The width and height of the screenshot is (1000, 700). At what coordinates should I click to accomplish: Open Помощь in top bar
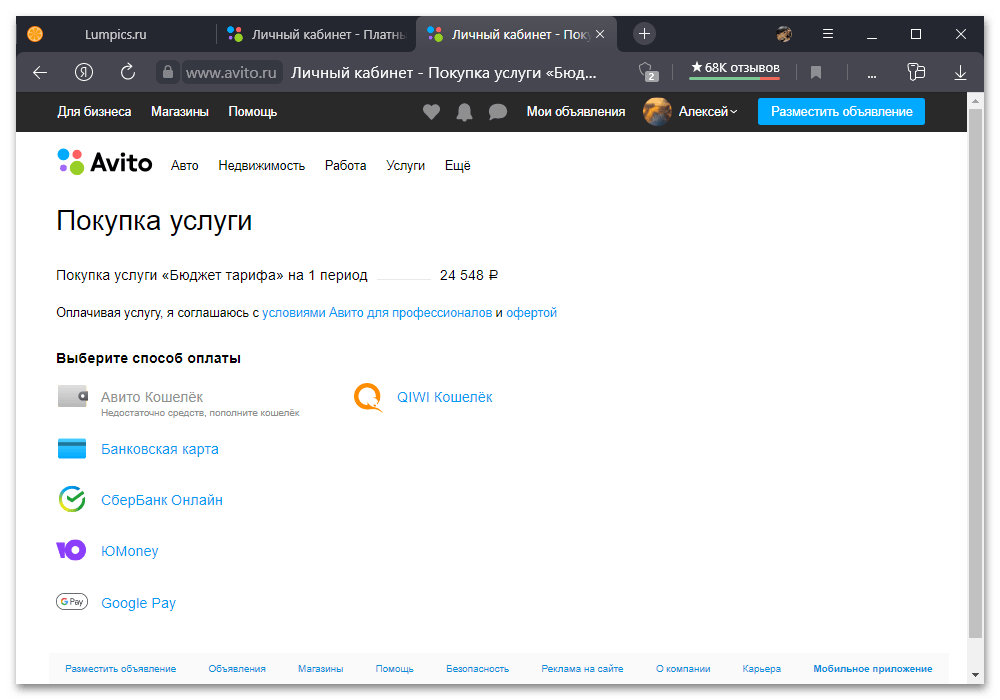(x=253, y=112)
